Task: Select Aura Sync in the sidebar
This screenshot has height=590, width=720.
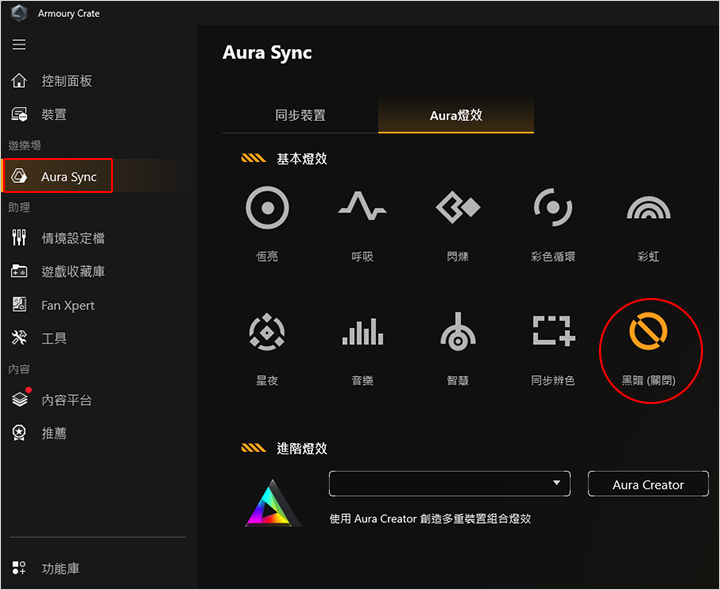Action: pos(57,176)
